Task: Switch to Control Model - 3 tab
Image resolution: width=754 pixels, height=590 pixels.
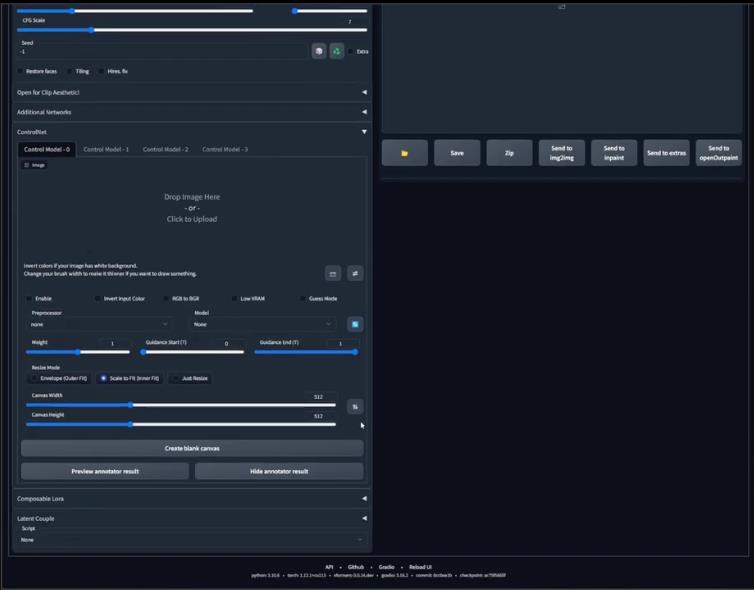Action: click(x=225, y=150)
